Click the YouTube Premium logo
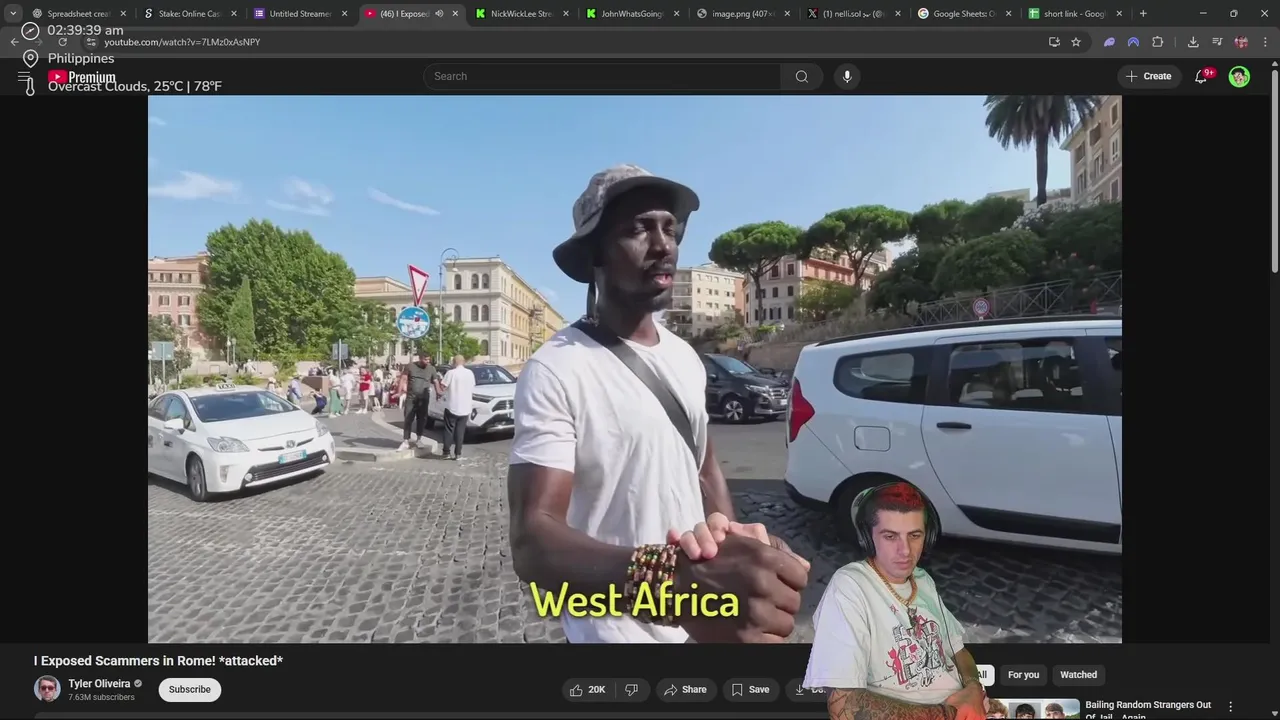 point(81,77)
